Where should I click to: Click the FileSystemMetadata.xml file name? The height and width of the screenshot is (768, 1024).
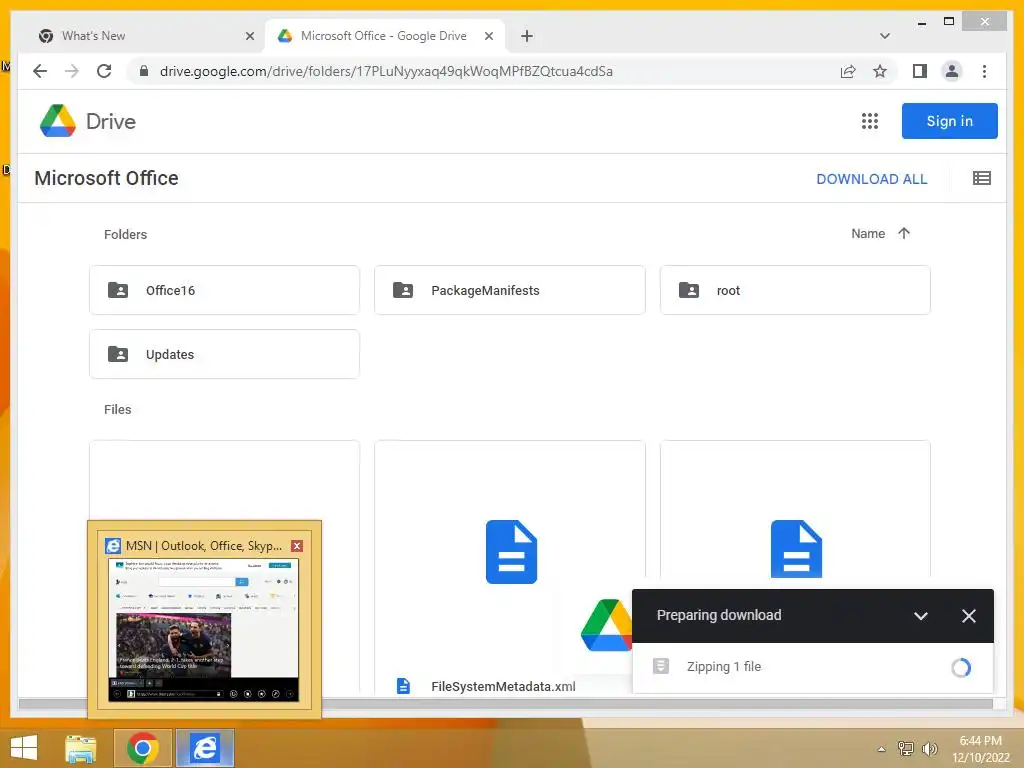(x=503, y=686)
